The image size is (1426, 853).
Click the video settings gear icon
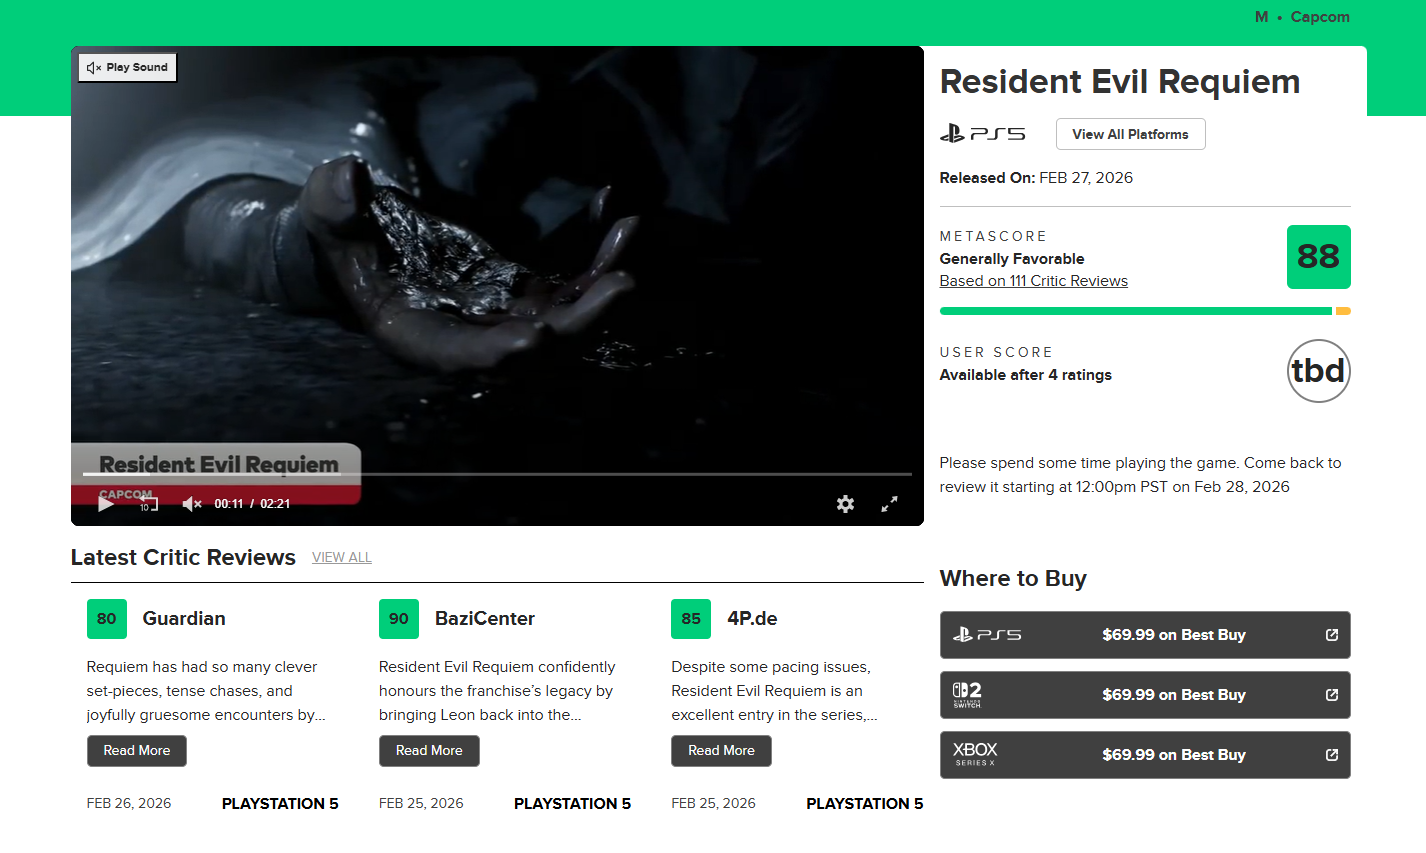coord(845,504)
